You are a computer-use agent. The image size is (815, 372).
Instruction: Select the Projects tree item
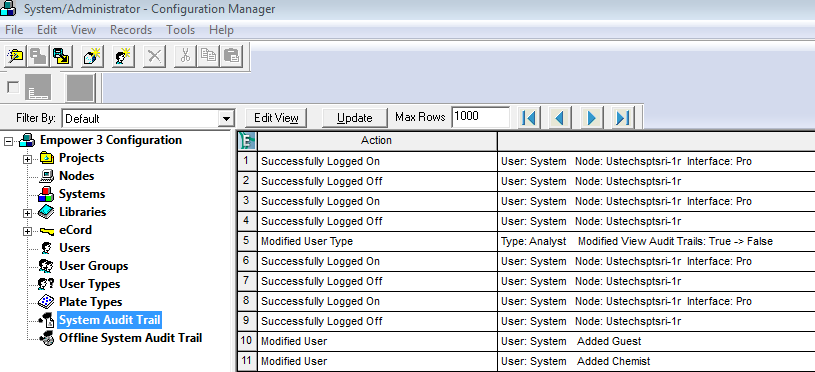pos(82,158)
